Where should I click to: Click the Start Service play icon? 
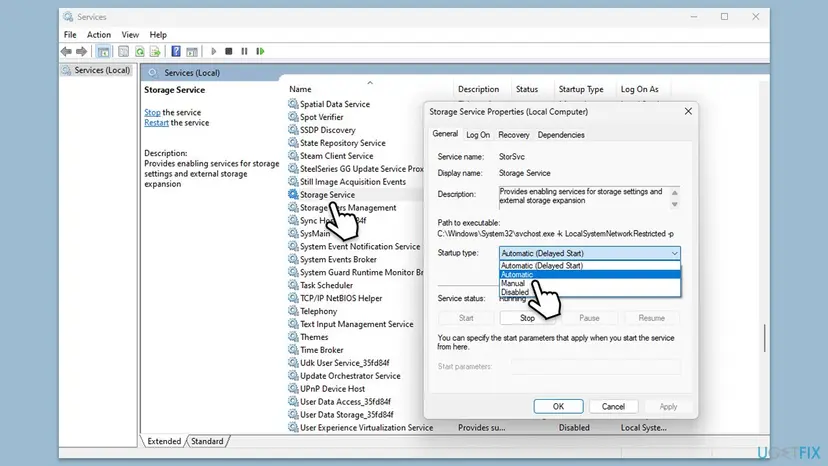tap(213, 51)
